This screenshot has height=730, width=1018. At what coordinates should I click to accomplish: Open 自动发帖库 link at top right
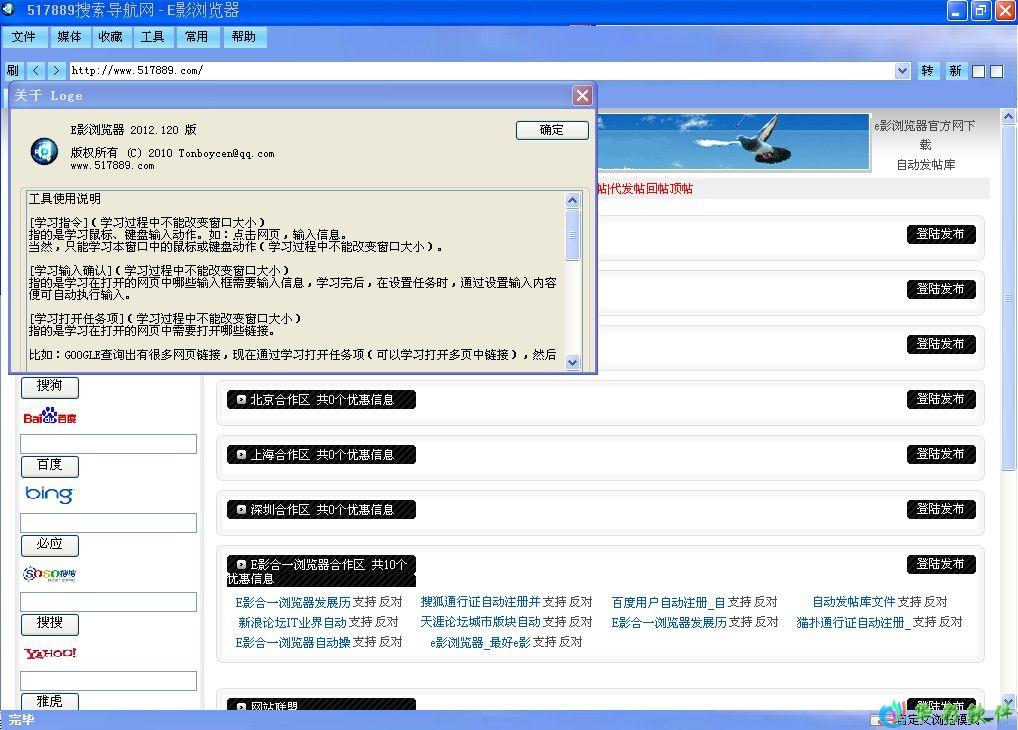click(x=926, y=165)
